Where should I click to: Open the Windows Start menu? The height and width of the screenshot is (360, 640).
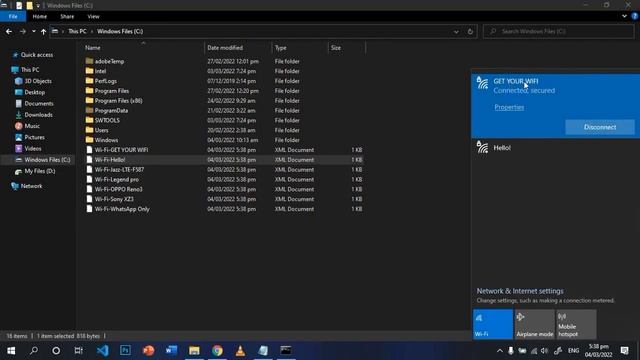(x=11, y=350)
